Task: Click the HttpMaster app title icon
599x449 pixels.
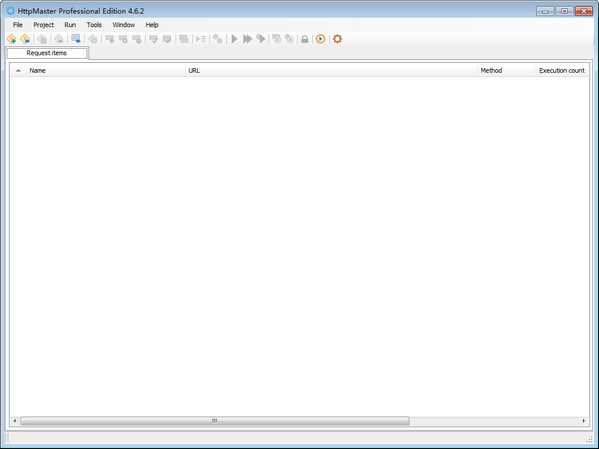Action: [11, 11]
